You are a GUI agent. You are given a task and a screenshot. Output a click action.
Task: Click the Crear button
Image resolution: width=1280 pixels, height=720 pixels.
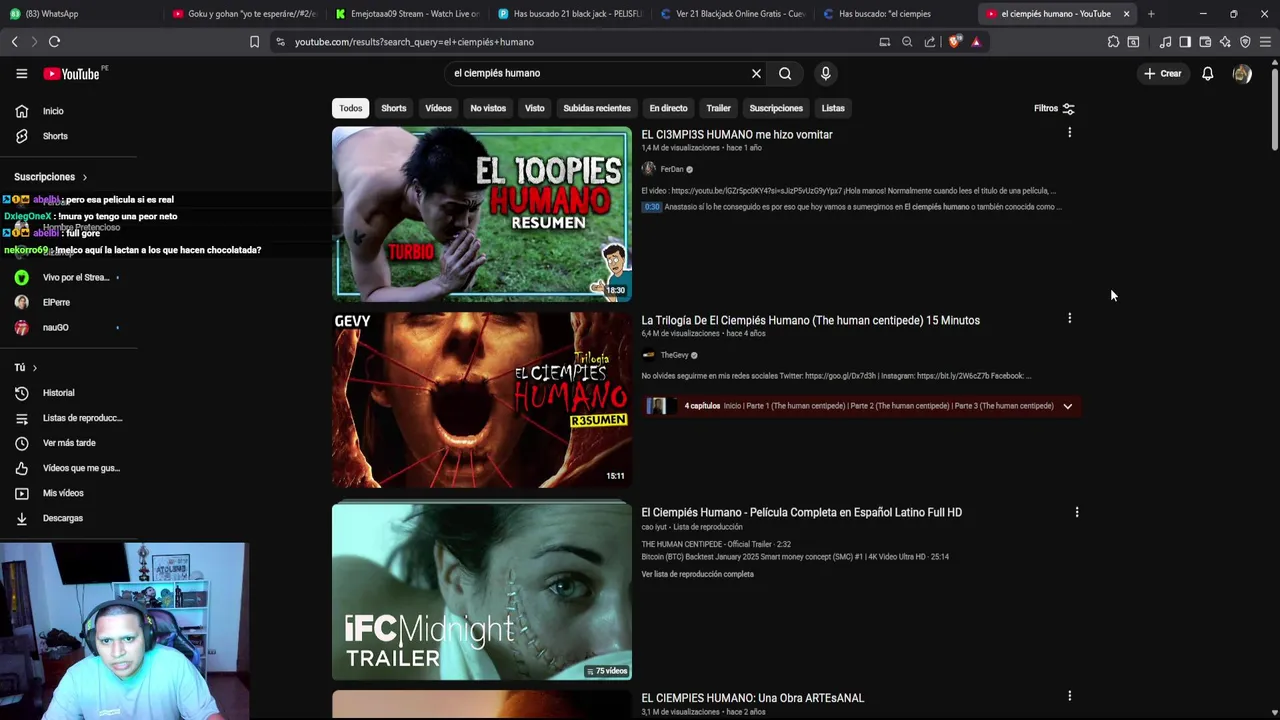[1163, 73]
